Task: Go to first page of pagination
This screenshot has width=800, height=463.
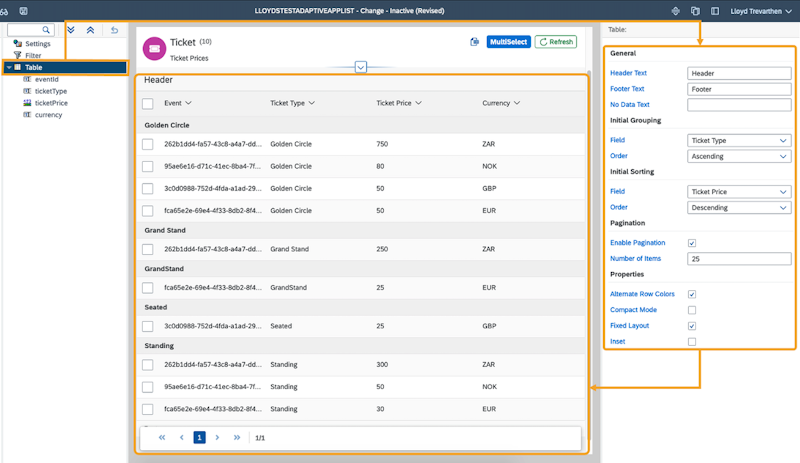Action: [x=162, y=437]
